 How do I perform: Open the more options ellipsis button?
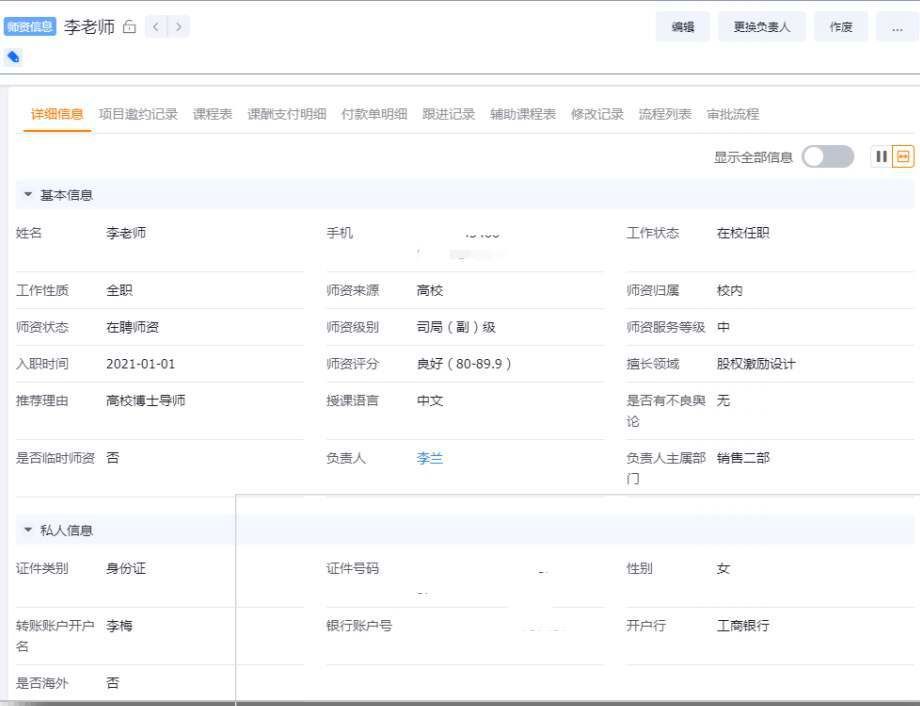coord(897,27)
